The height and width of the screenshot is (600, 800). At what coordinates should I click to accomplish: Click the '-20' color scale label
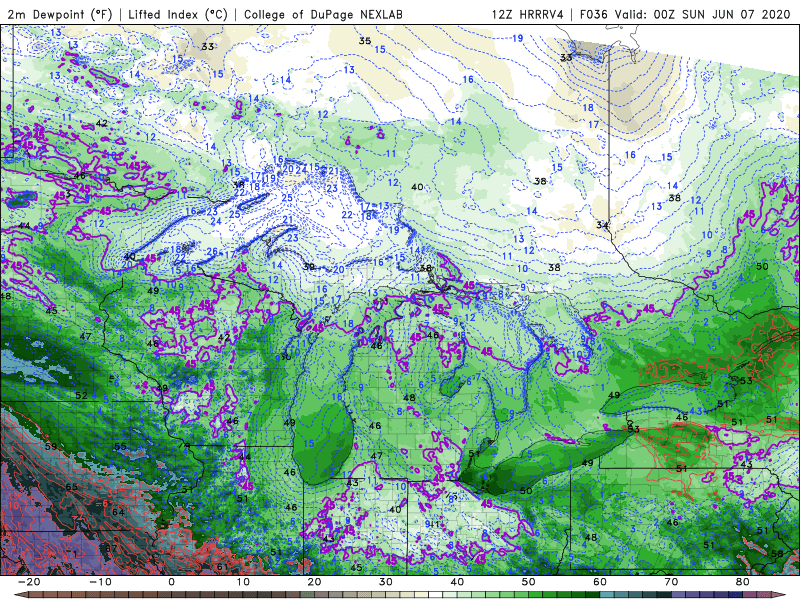point(29,582)
